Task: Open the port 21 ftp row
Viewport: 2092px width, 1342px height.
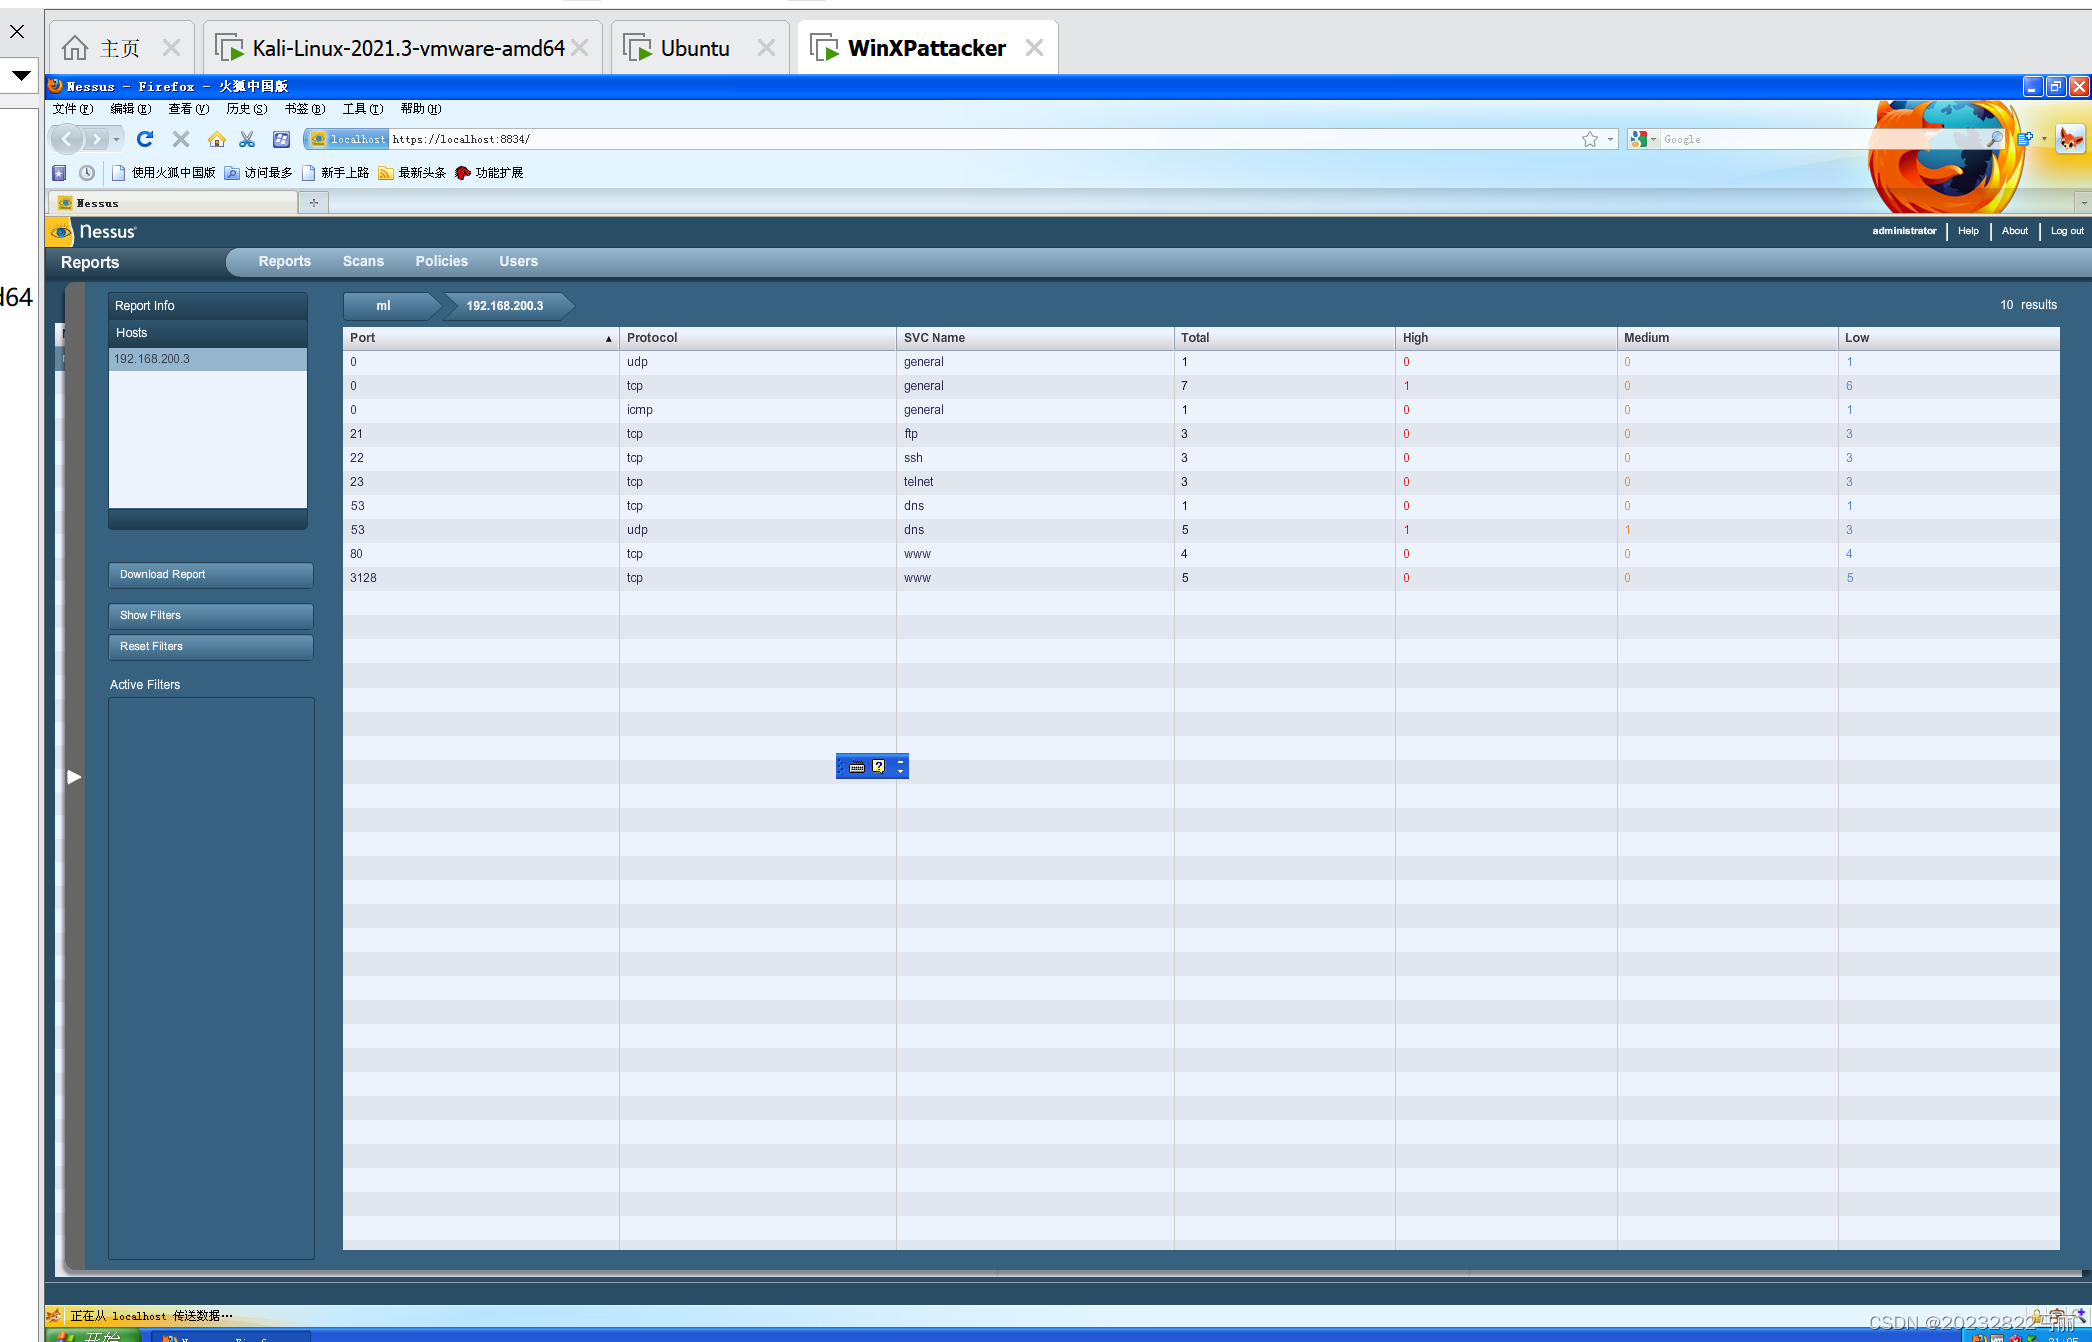Action: click(1201, 434)
